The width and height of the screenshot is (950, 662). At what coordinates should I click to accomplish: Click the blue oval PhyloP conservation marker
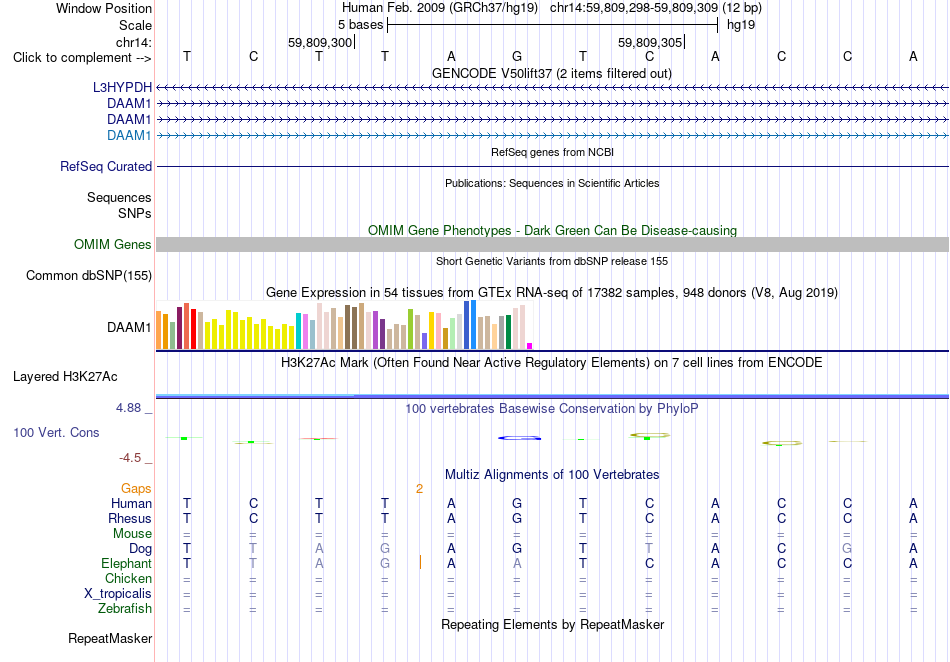pyautogui.click(x=519, y=438)
